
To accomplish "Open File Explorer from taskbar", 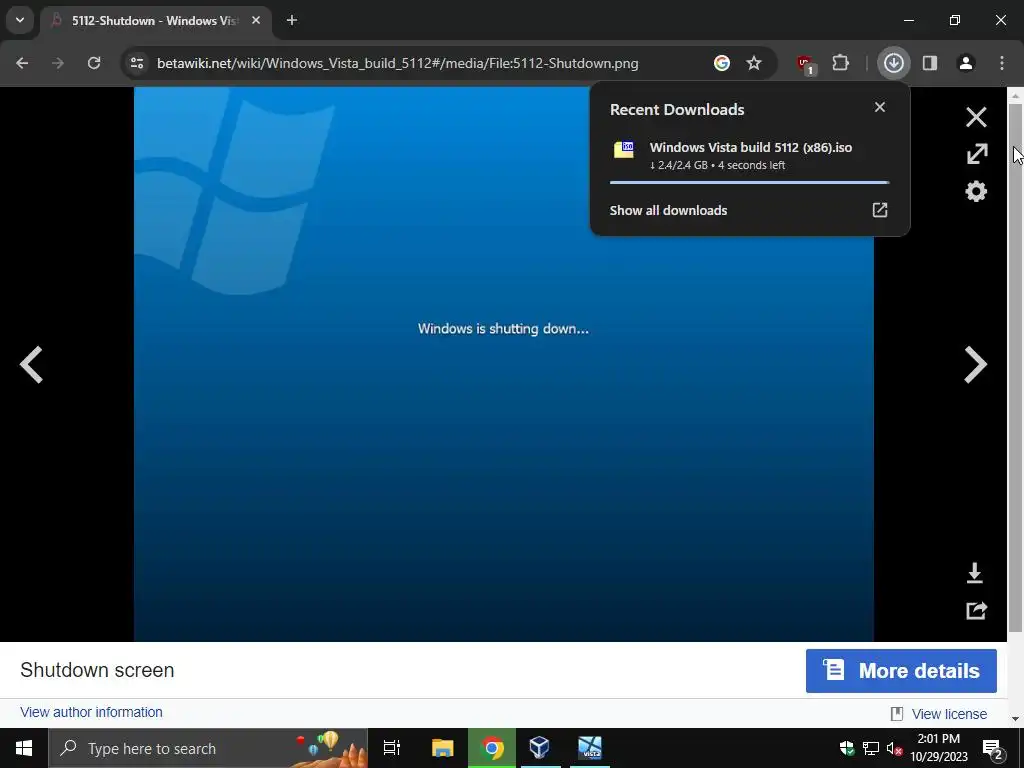I will (442, 748).
